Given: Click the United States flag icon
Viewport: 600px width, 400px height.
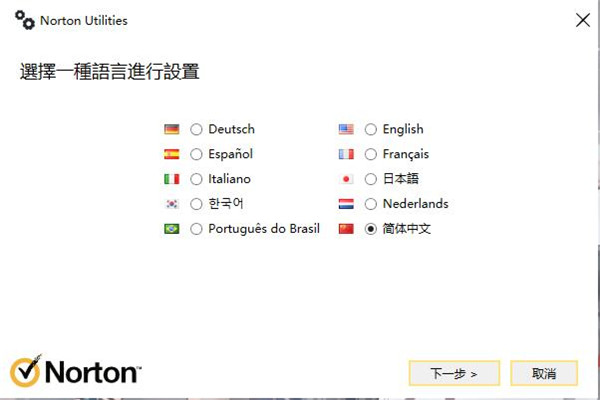Looking at the screenshot, I should tap(346, 129).
